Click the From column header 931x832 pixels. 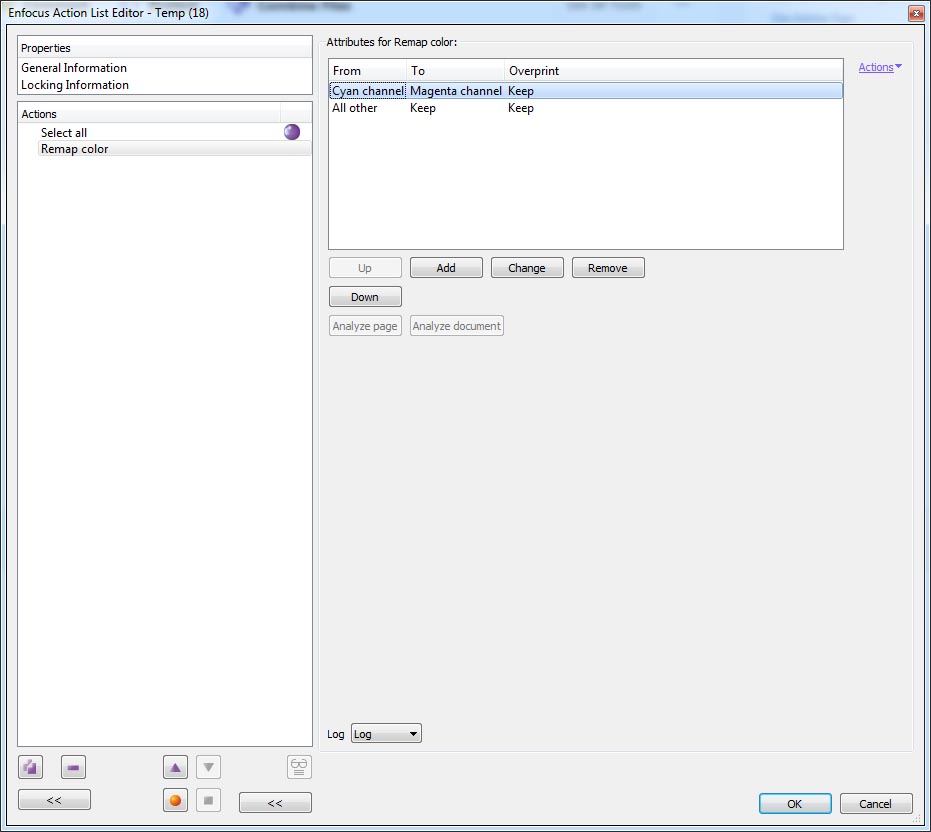click(368, 71)
